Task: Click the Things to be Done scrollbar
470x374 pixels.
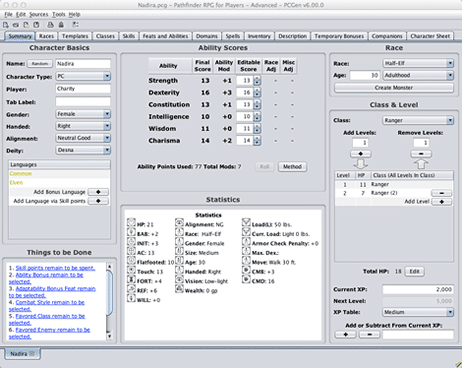Action: [x=109, y=301]
